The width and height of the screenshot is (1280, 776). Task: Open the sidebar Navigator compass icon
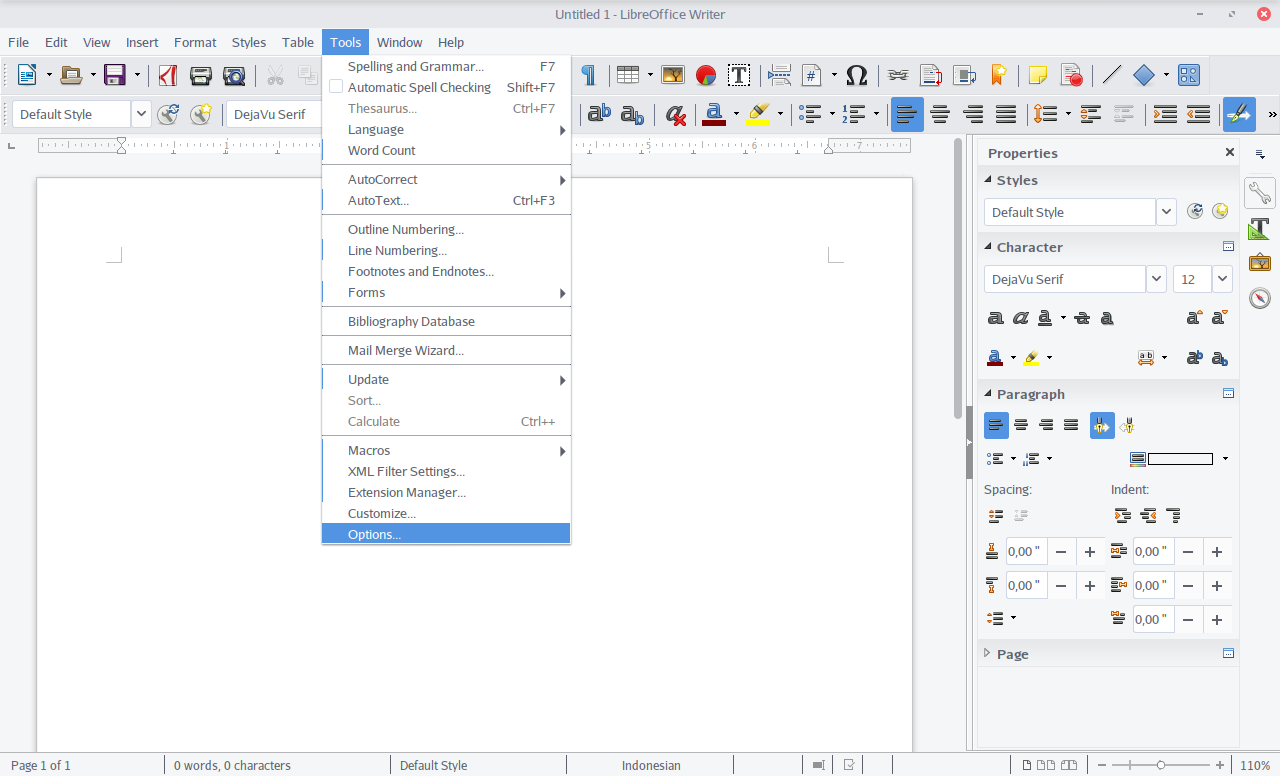(1260, 298)
